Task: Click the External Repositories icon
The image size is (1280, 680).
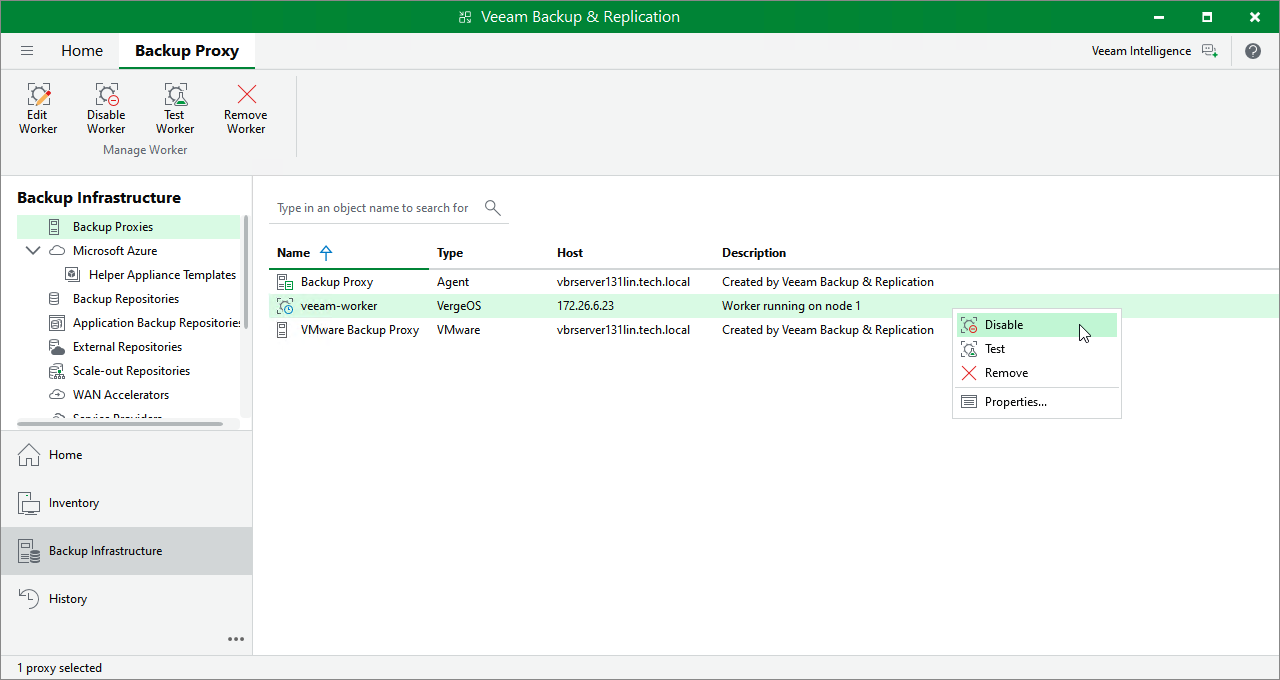Action: pyautogui.click(x=56, y=347)
